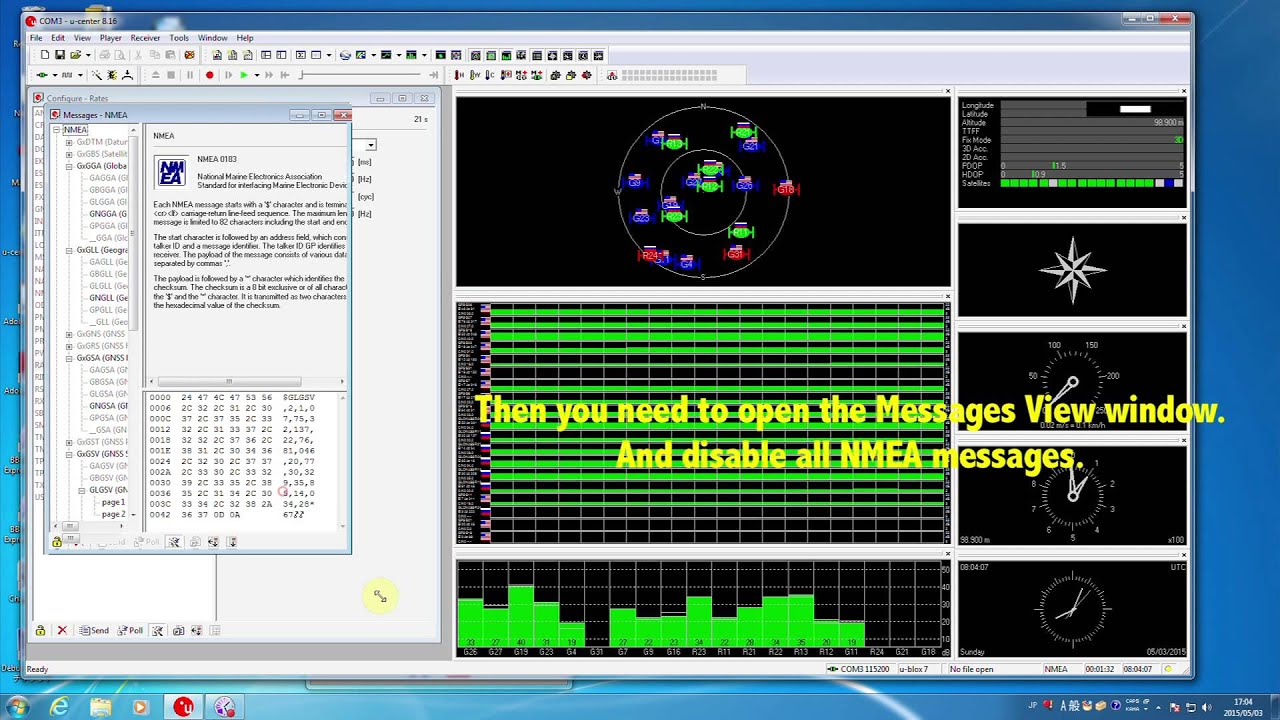Screen dimensions: 1280x720
Task: Click the red Record button in player toolbar
Action: click(209, 75)
